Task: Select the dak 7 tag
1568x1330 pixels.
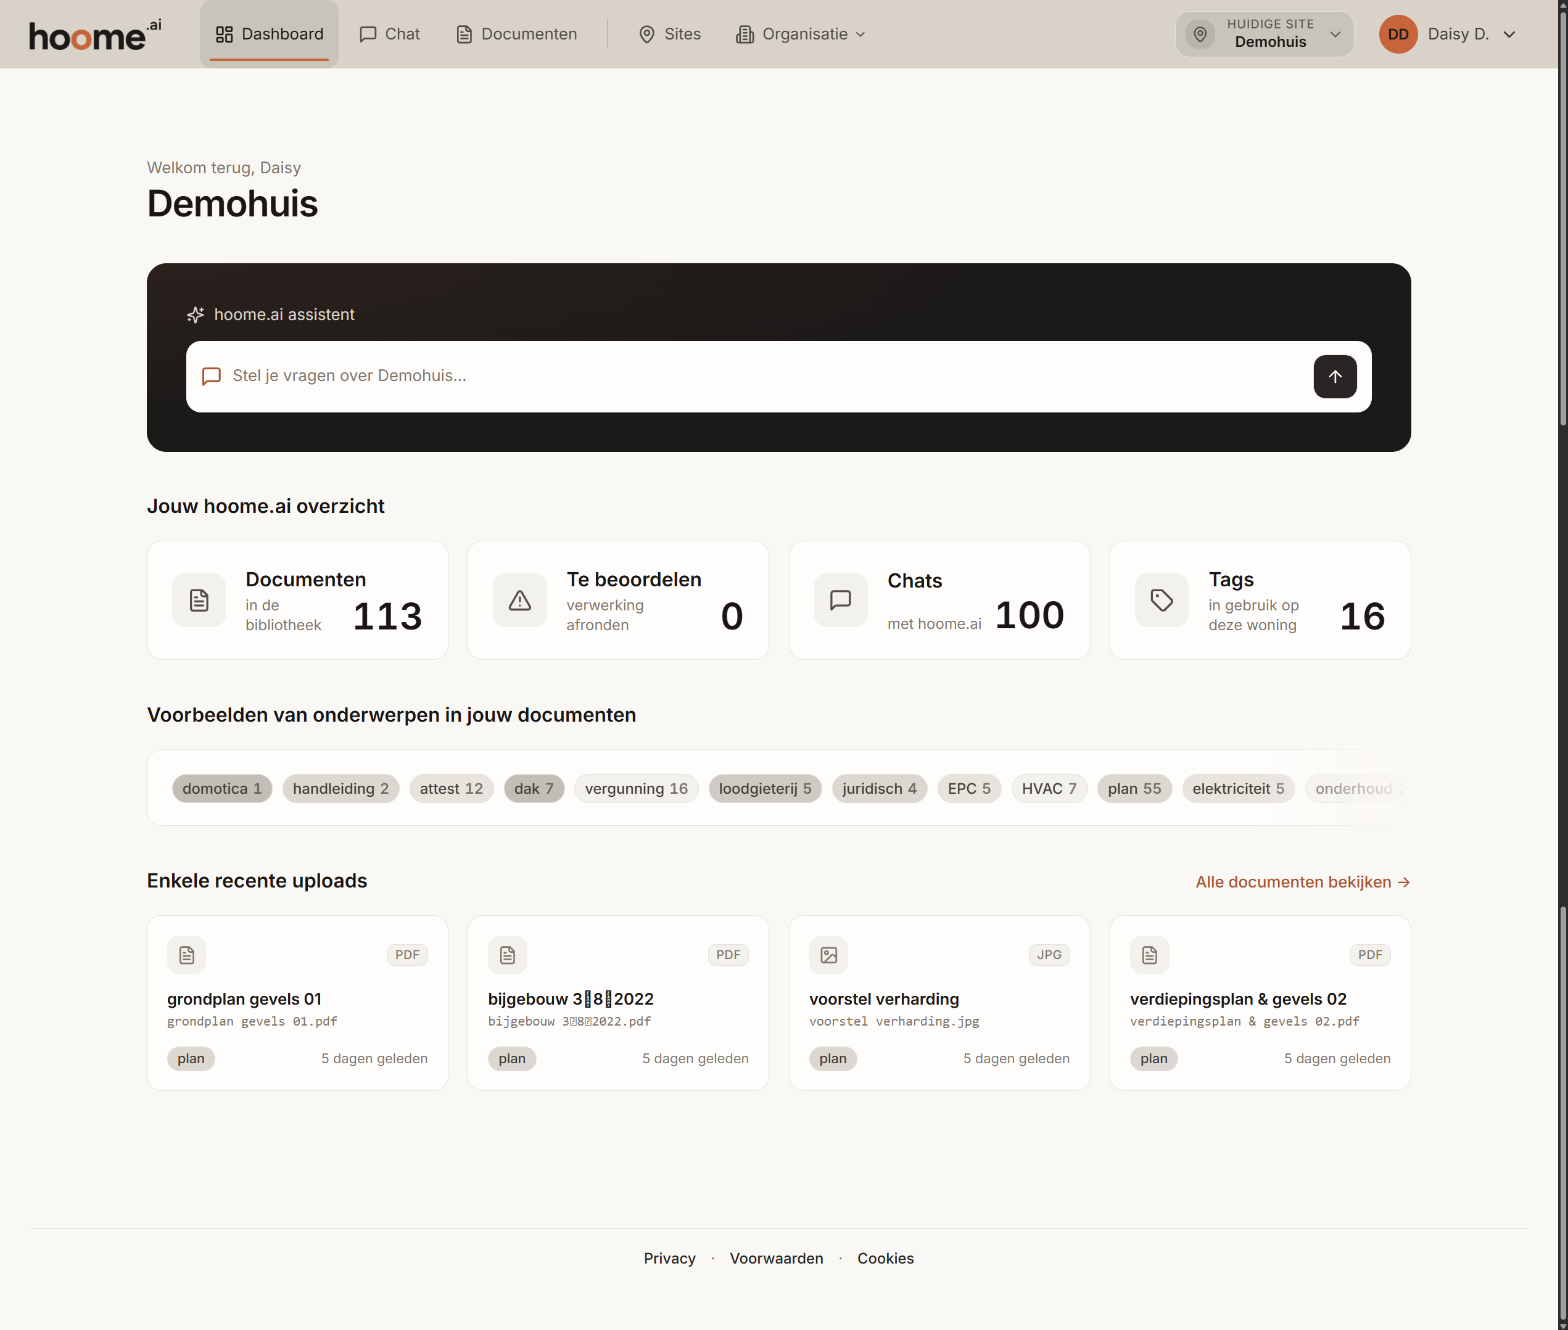Action: tap(534, 789)
